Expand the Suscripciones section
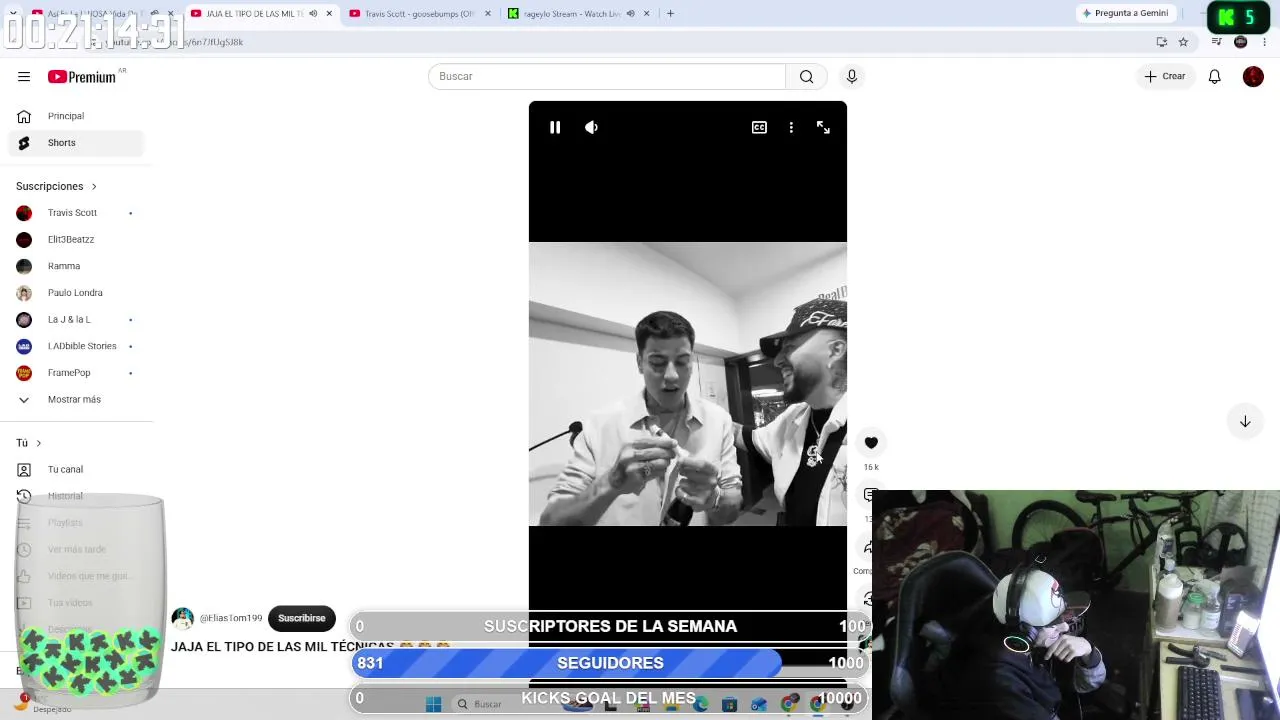The width and height of the screenshot is (1280, 720). pos(57,186)
